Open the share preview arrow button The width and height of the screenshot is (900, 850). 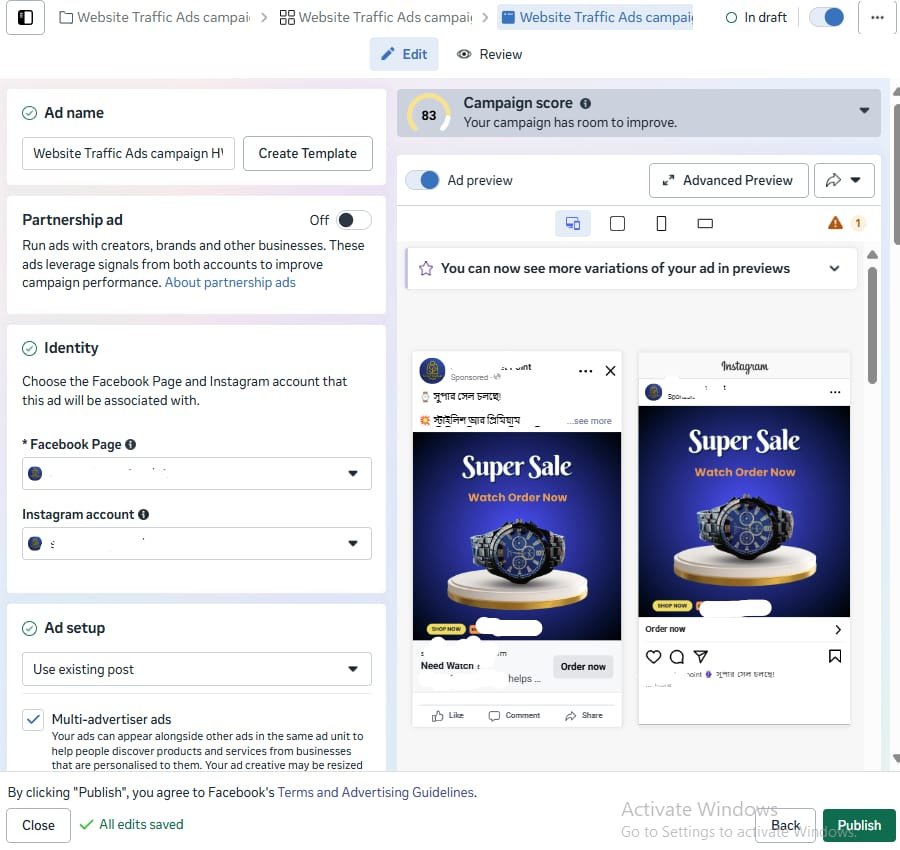(x=844, y=180)
